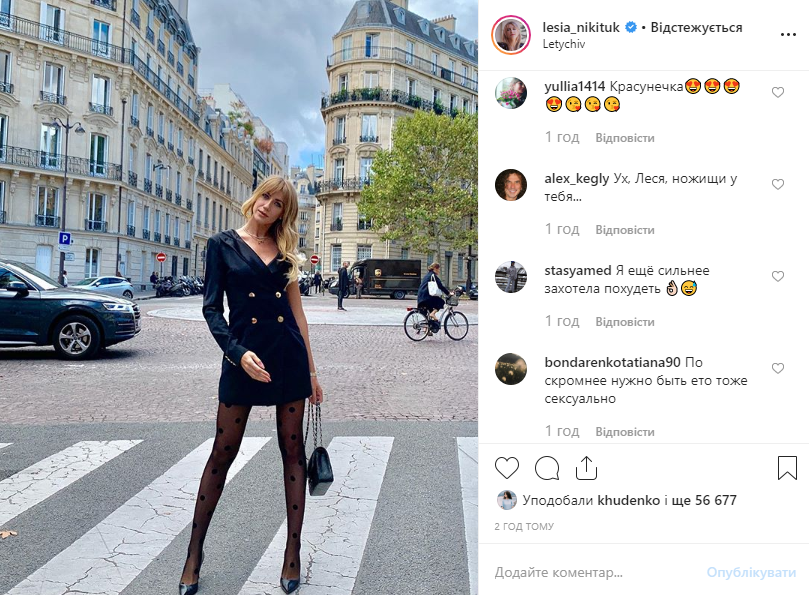This screenshot has height=595, width=809.
Task: Reply to alex_kegly's comment
Action: [625, 230]
